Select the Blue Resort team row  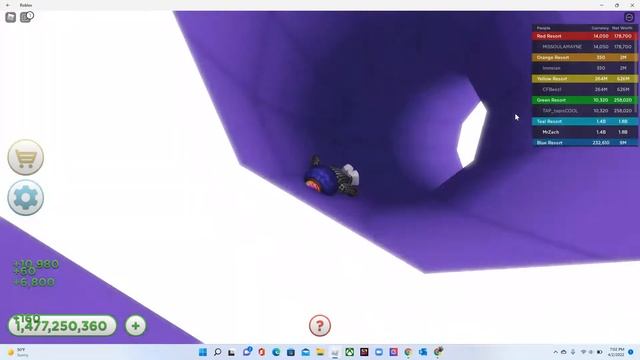[584, 142]
